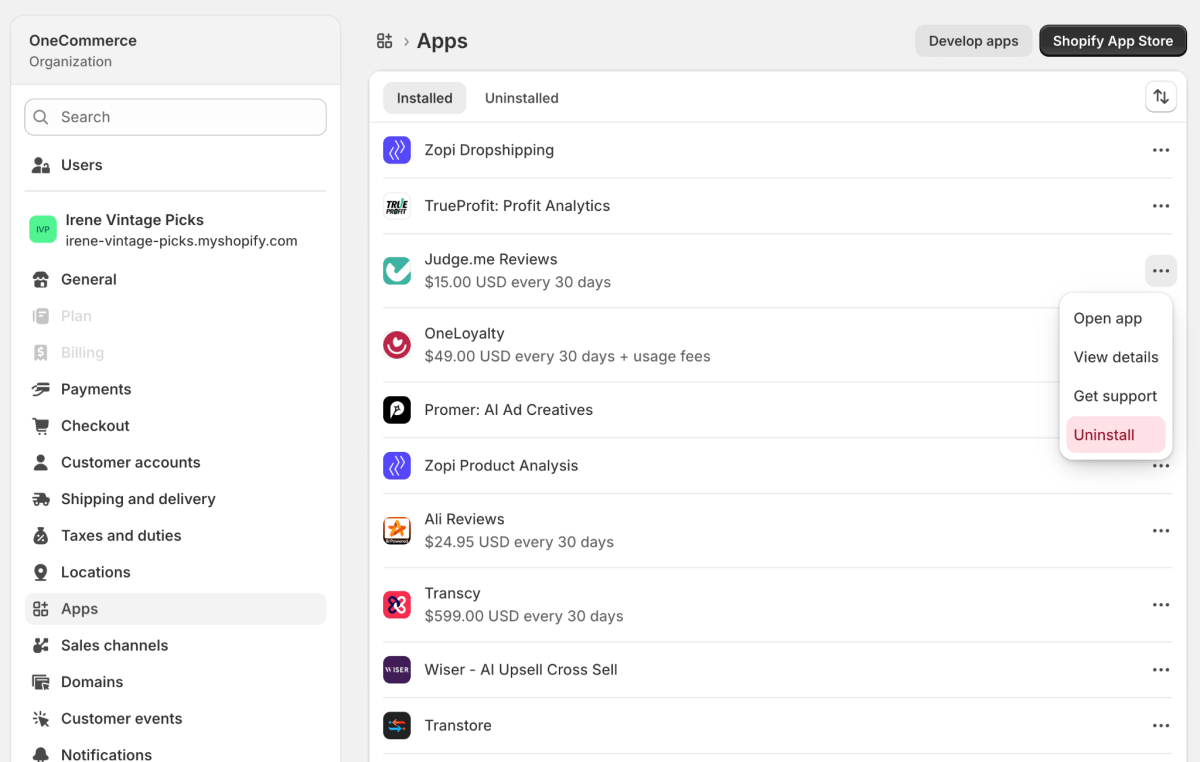Click the apps breadcrumb grid icon
1200x762 pixels.
pos(384,41)
